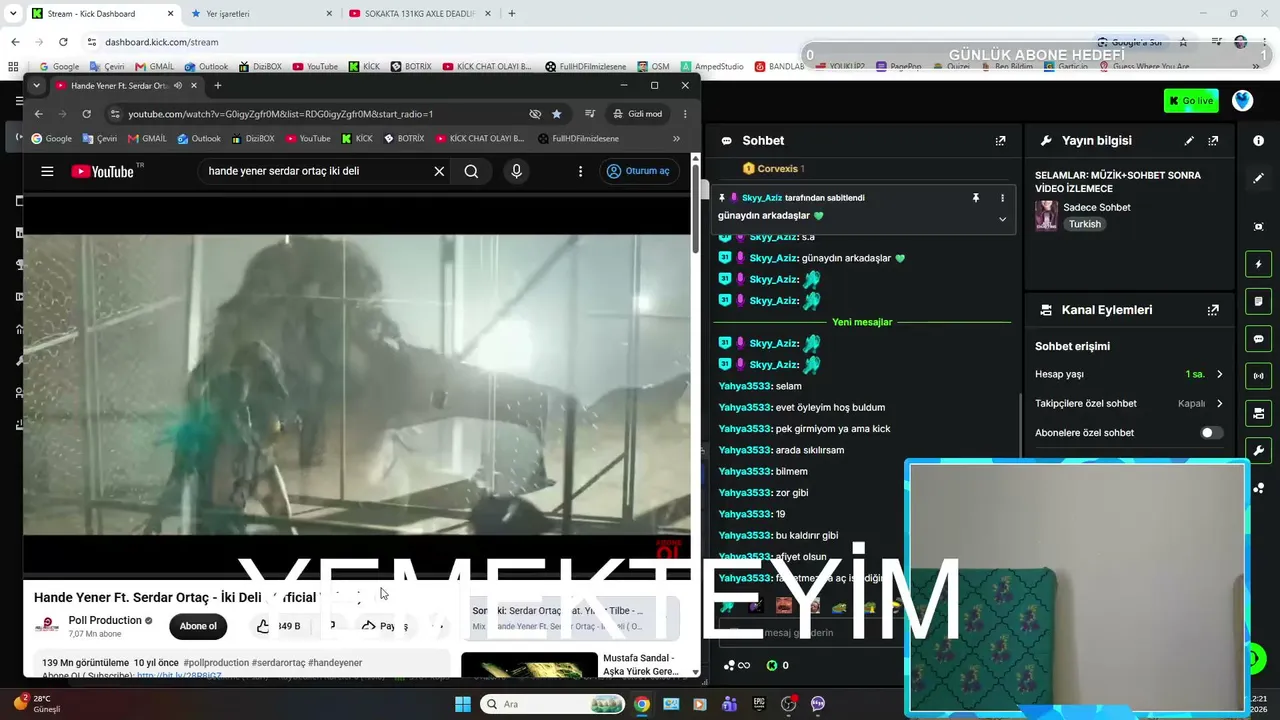Open YouTube settings three-dot menu

(x=580, y=171)
